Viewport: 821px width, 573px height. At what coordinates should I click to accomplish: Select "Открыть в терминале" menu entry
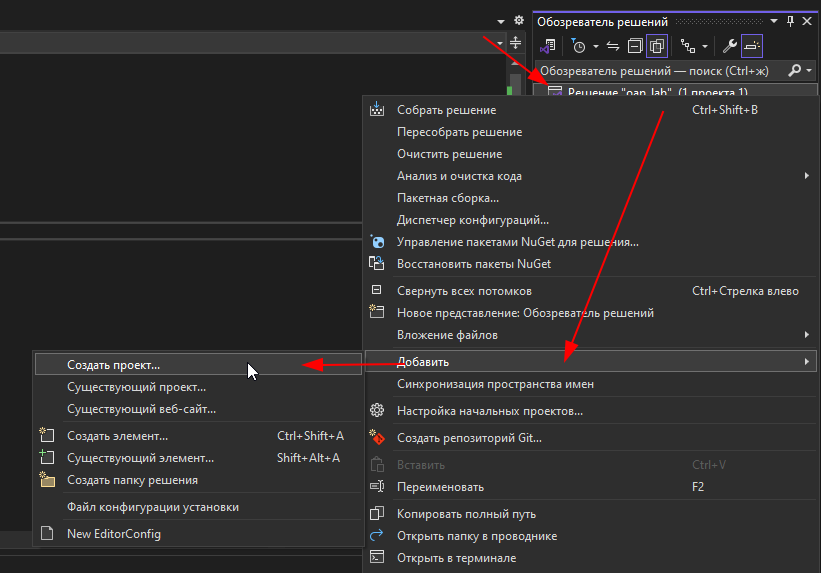pyautogui.click(x=456, y=558)
